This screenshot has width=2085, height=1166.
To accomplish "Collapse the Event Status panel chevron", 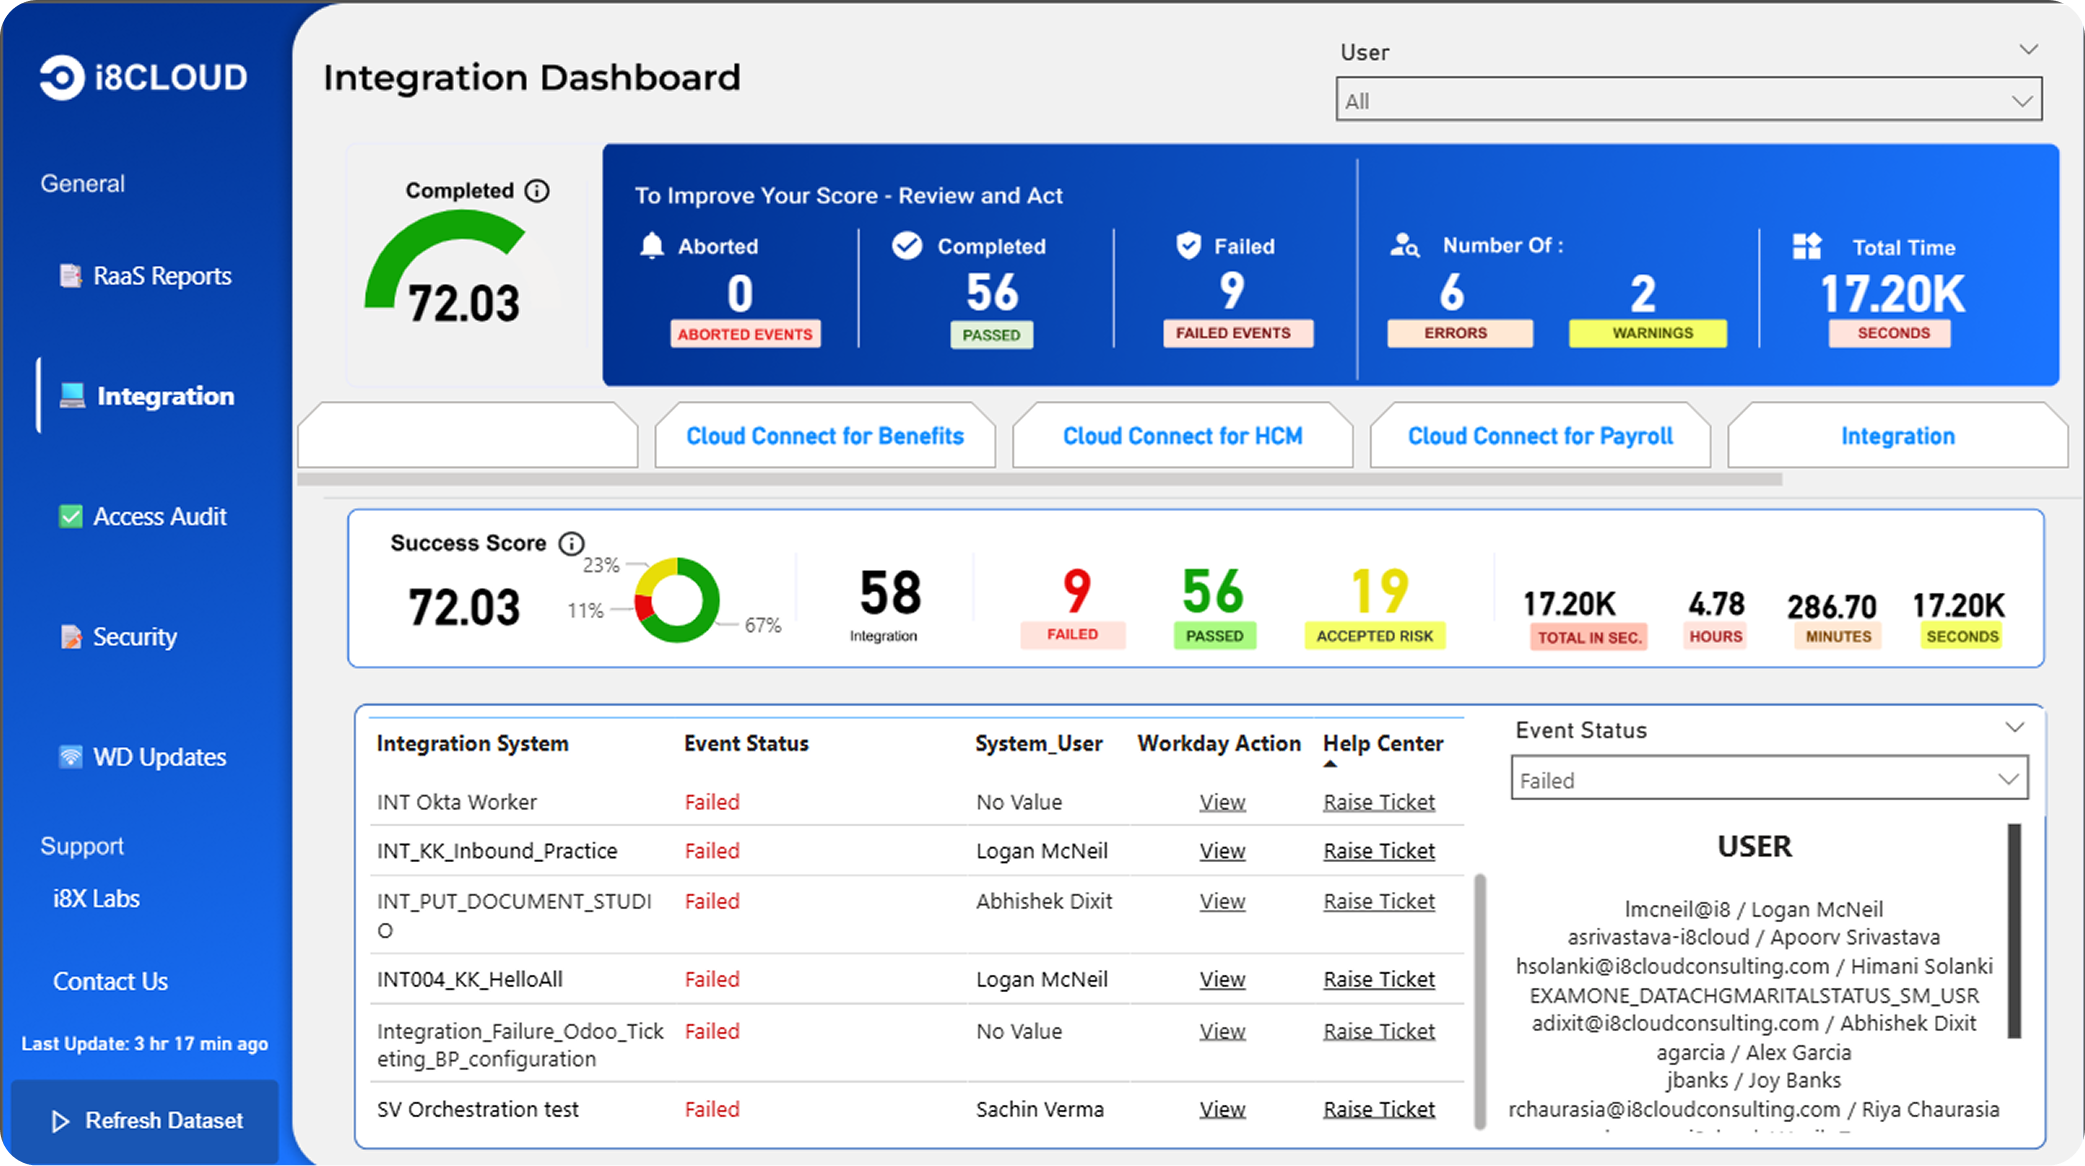I will click(x=2014, y=728).
